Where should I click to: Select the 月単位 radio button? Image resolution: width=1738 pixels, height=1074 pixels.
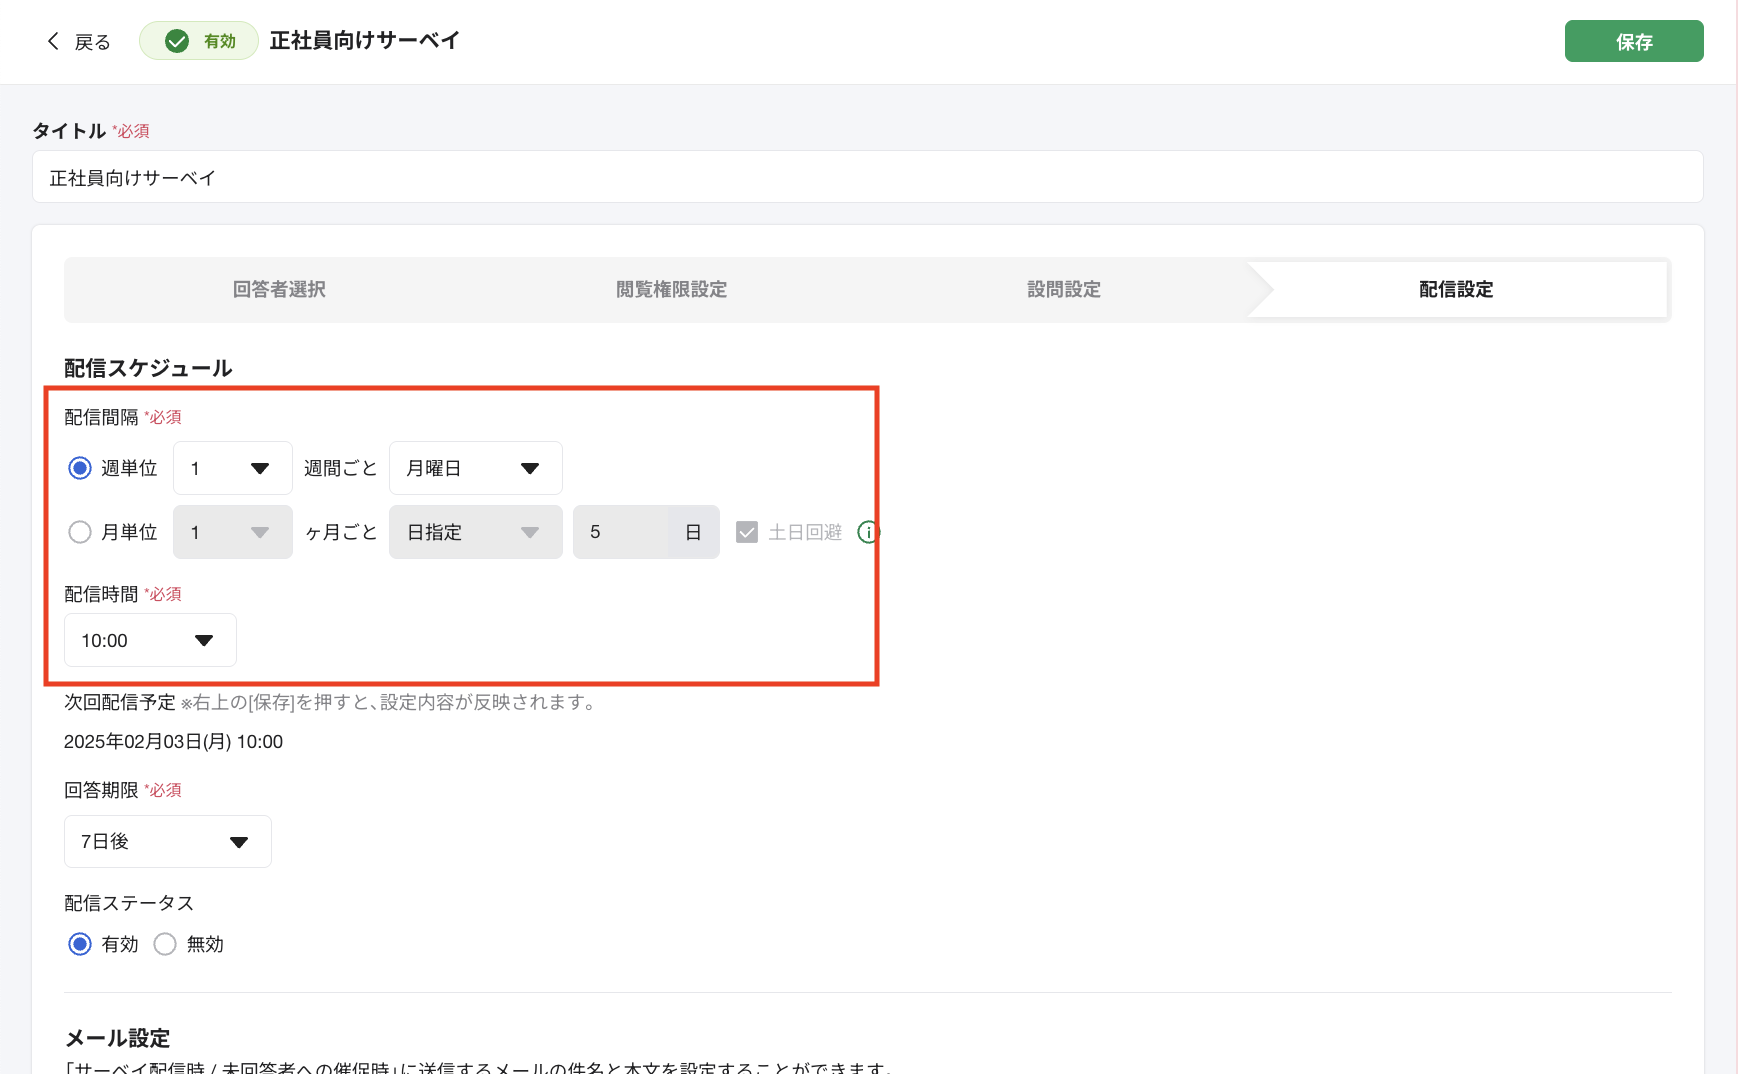click(80, 532)
